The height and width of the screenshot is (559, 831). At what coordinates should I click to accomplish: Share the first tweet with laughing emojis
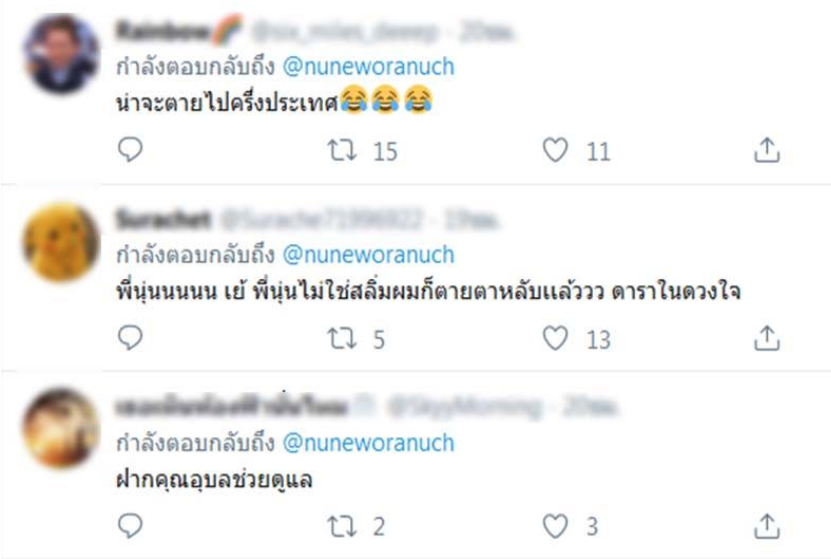[766, 150]
